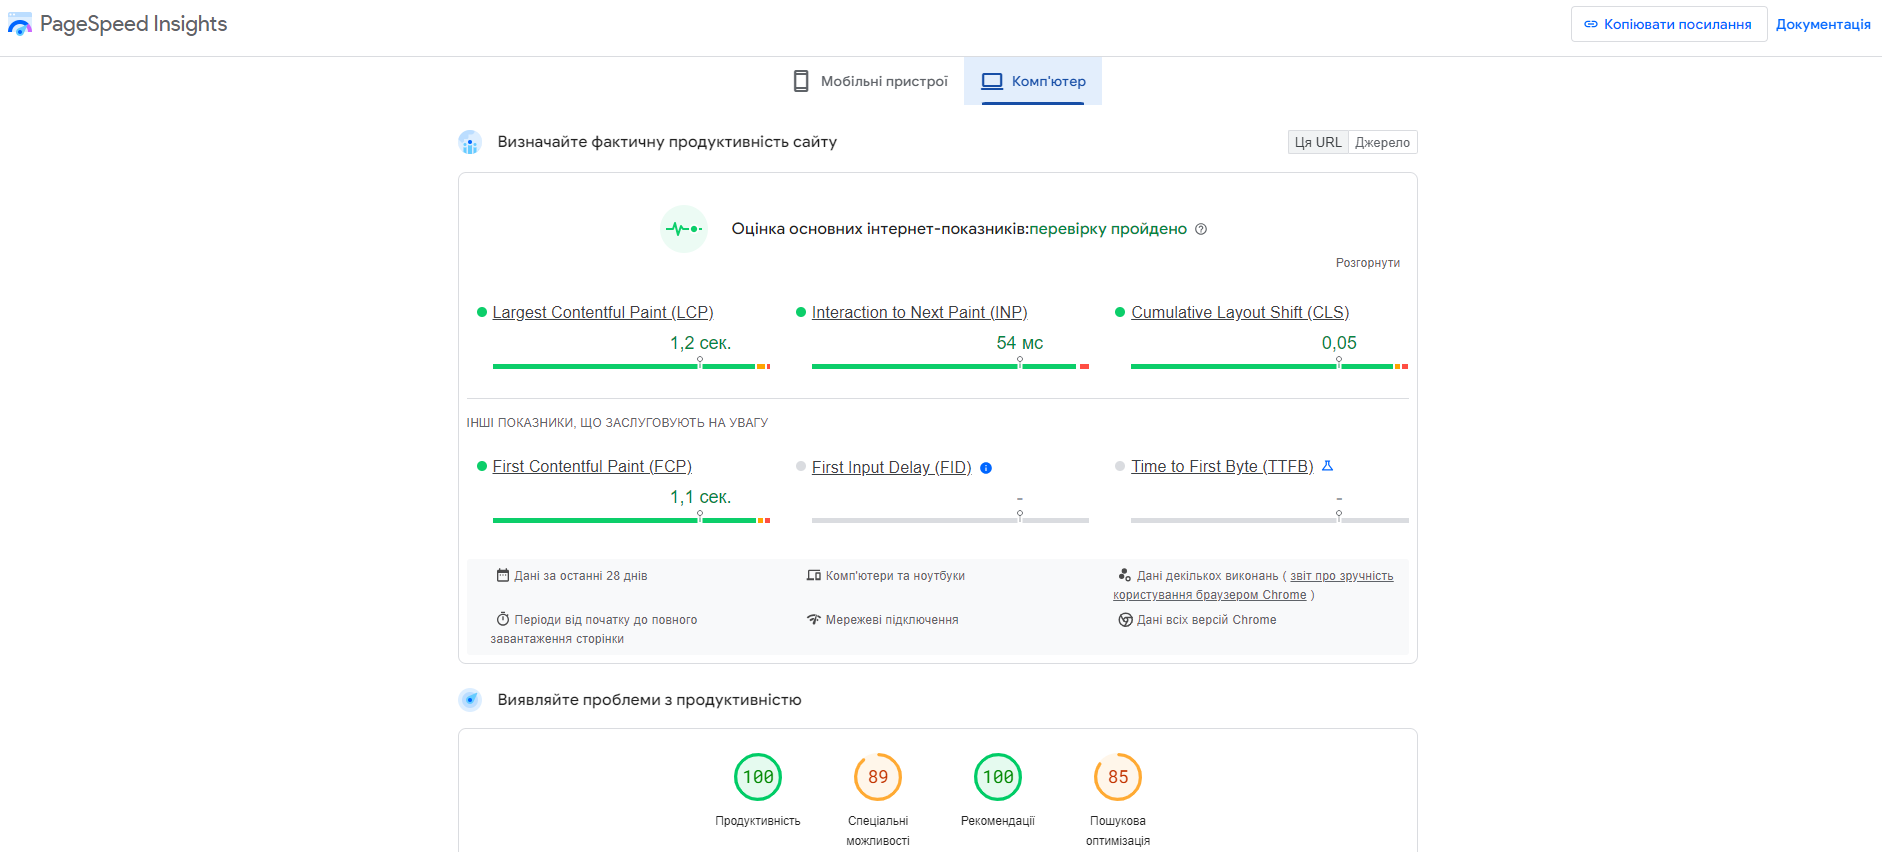
Task: Open the звіт про зручність користування Chrome link
Action: (1253, 585)
